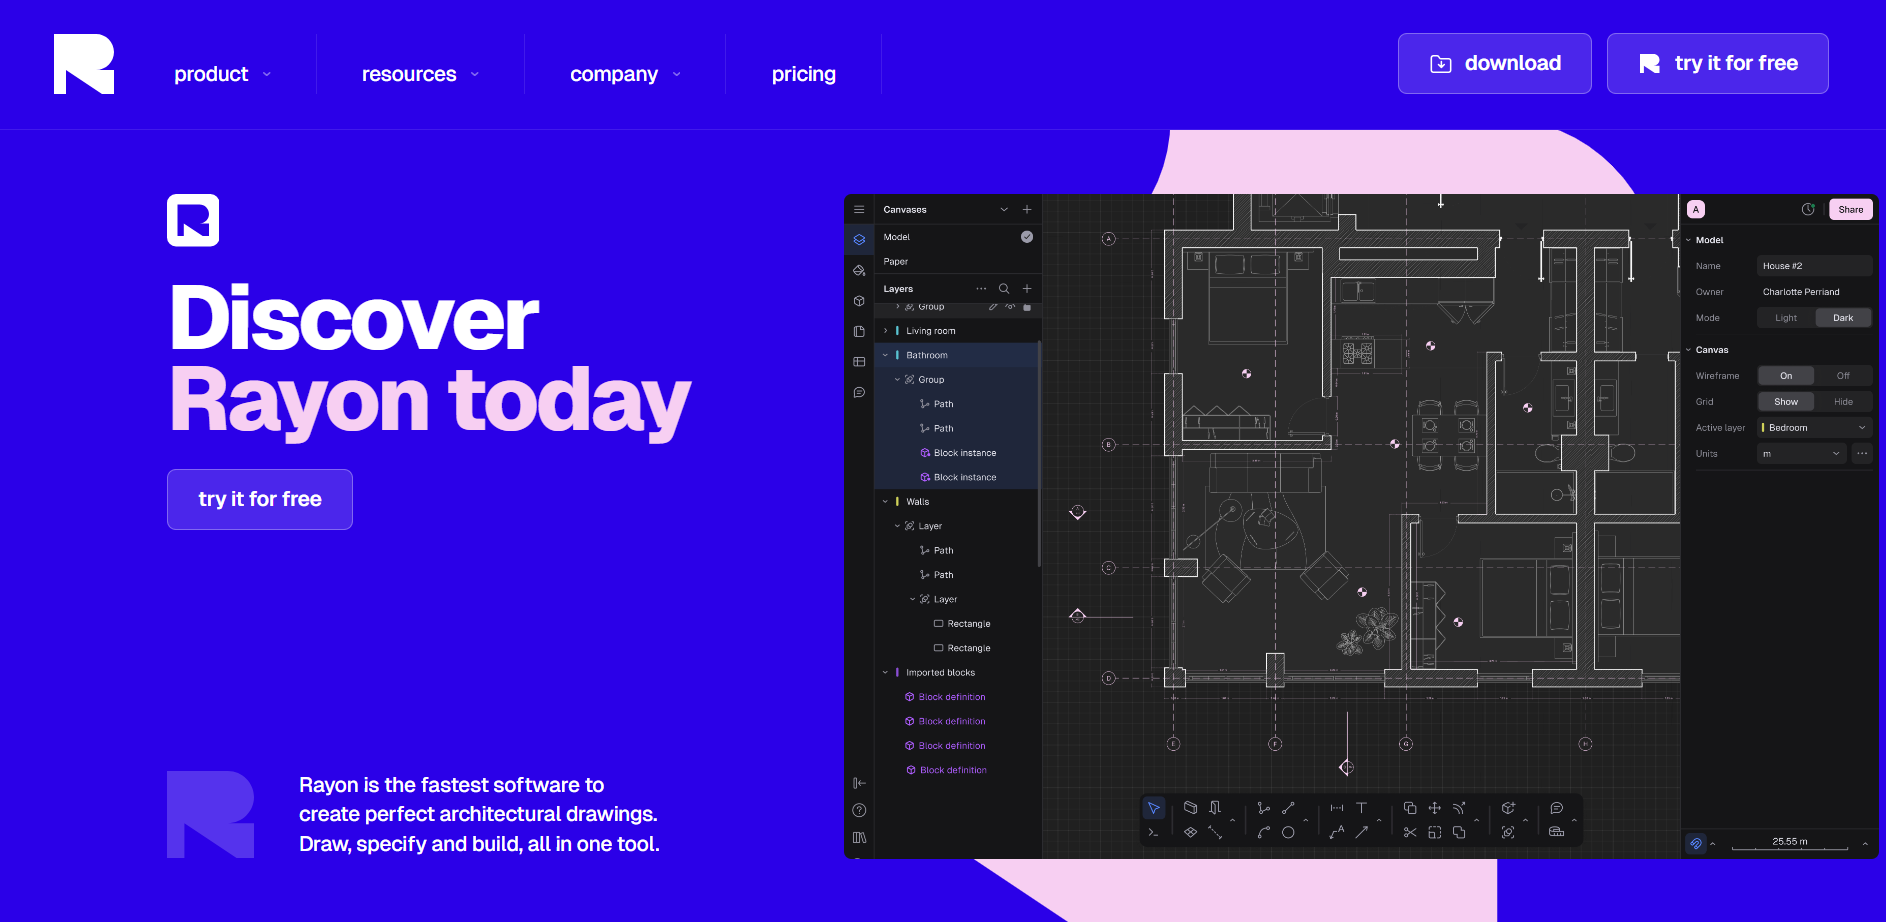Open the Layers sidebar panel icon

[x=859, y=240]
